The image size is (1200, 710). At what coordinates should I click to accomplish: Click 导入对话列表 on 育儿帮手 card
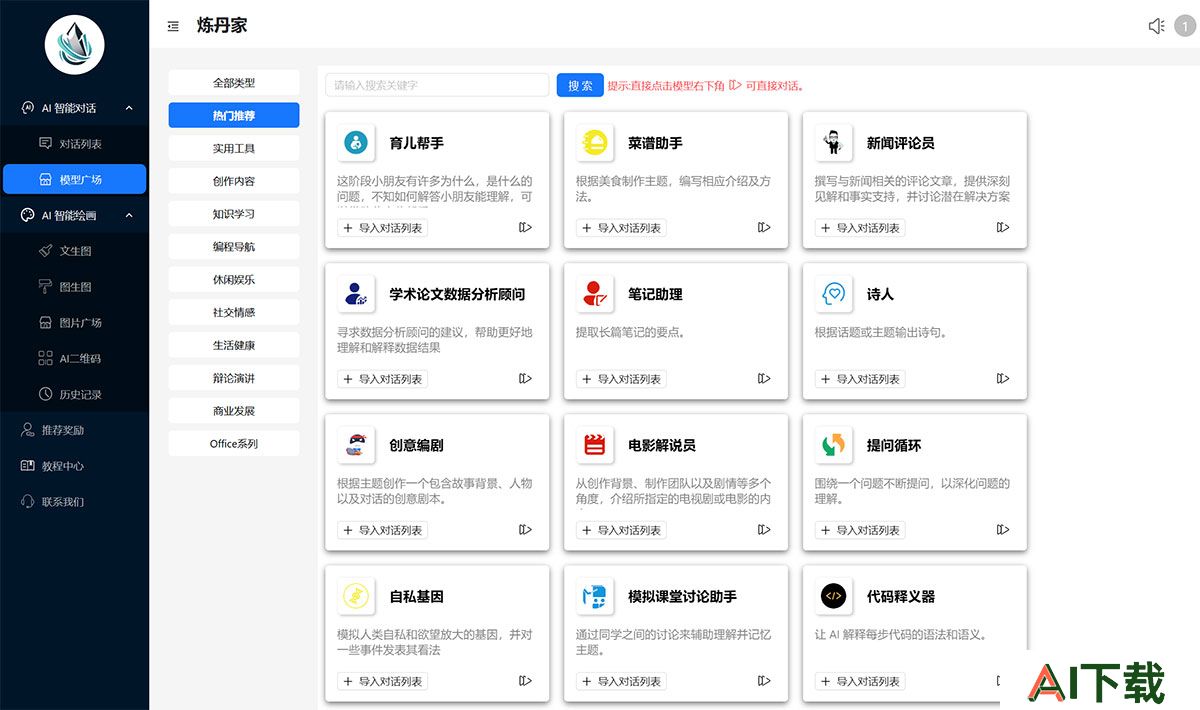click(x=382, y=228)
